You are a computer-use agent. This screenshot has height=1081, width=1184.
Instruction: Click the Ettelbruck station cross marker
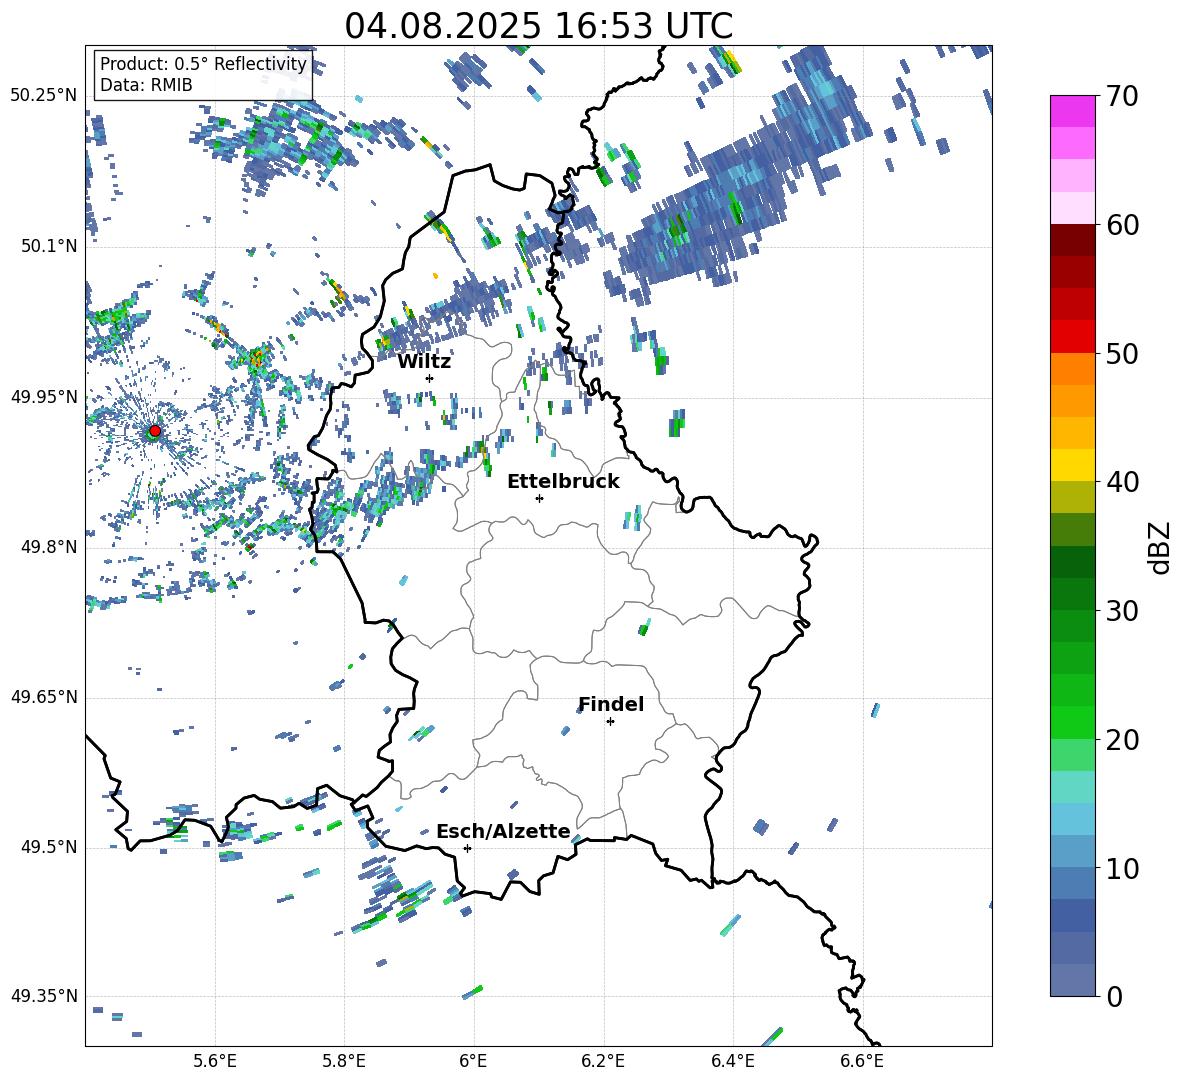tap(539, 498)
